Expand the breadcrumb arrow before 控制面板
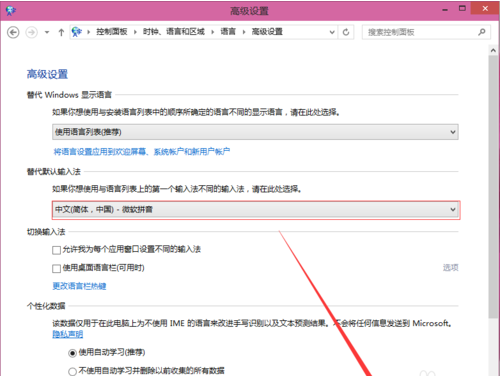 (x=89, y=32)
